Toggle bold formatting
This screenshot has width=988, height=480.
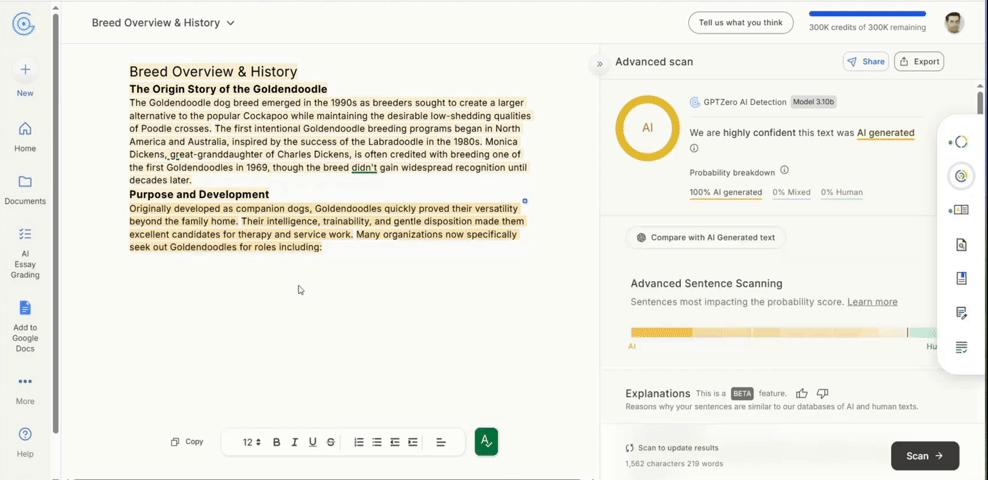[x=276, y=442]
